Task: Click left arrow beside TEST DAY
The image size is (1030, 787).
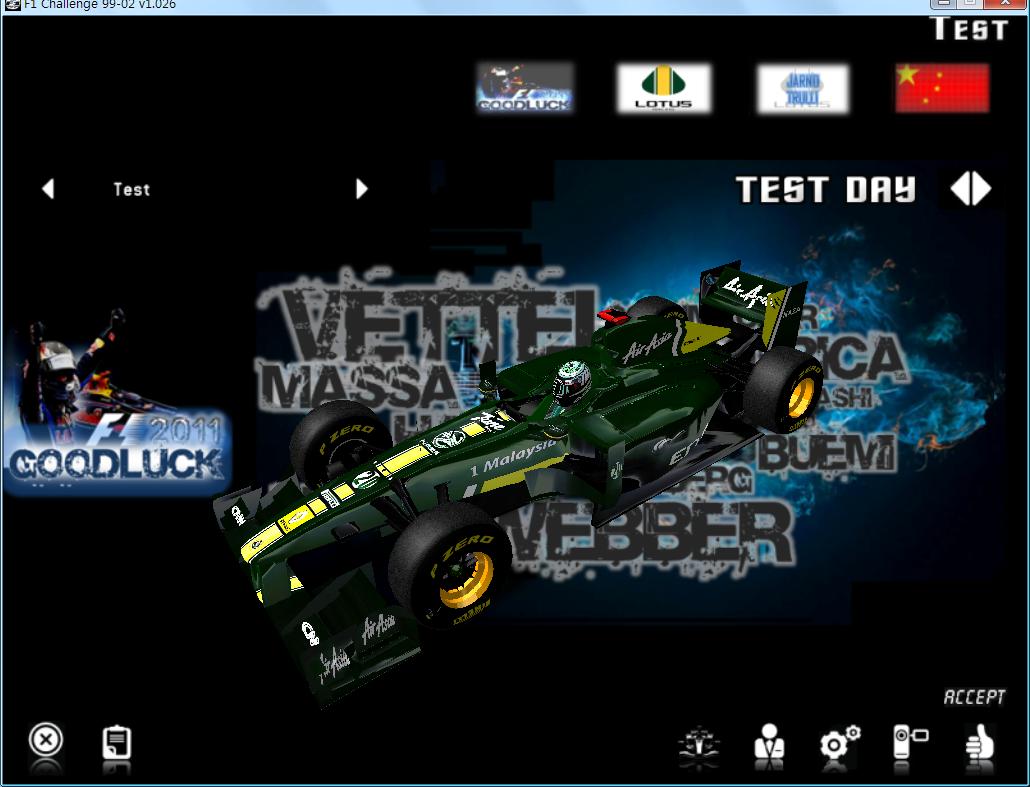Action: (960, 189)
